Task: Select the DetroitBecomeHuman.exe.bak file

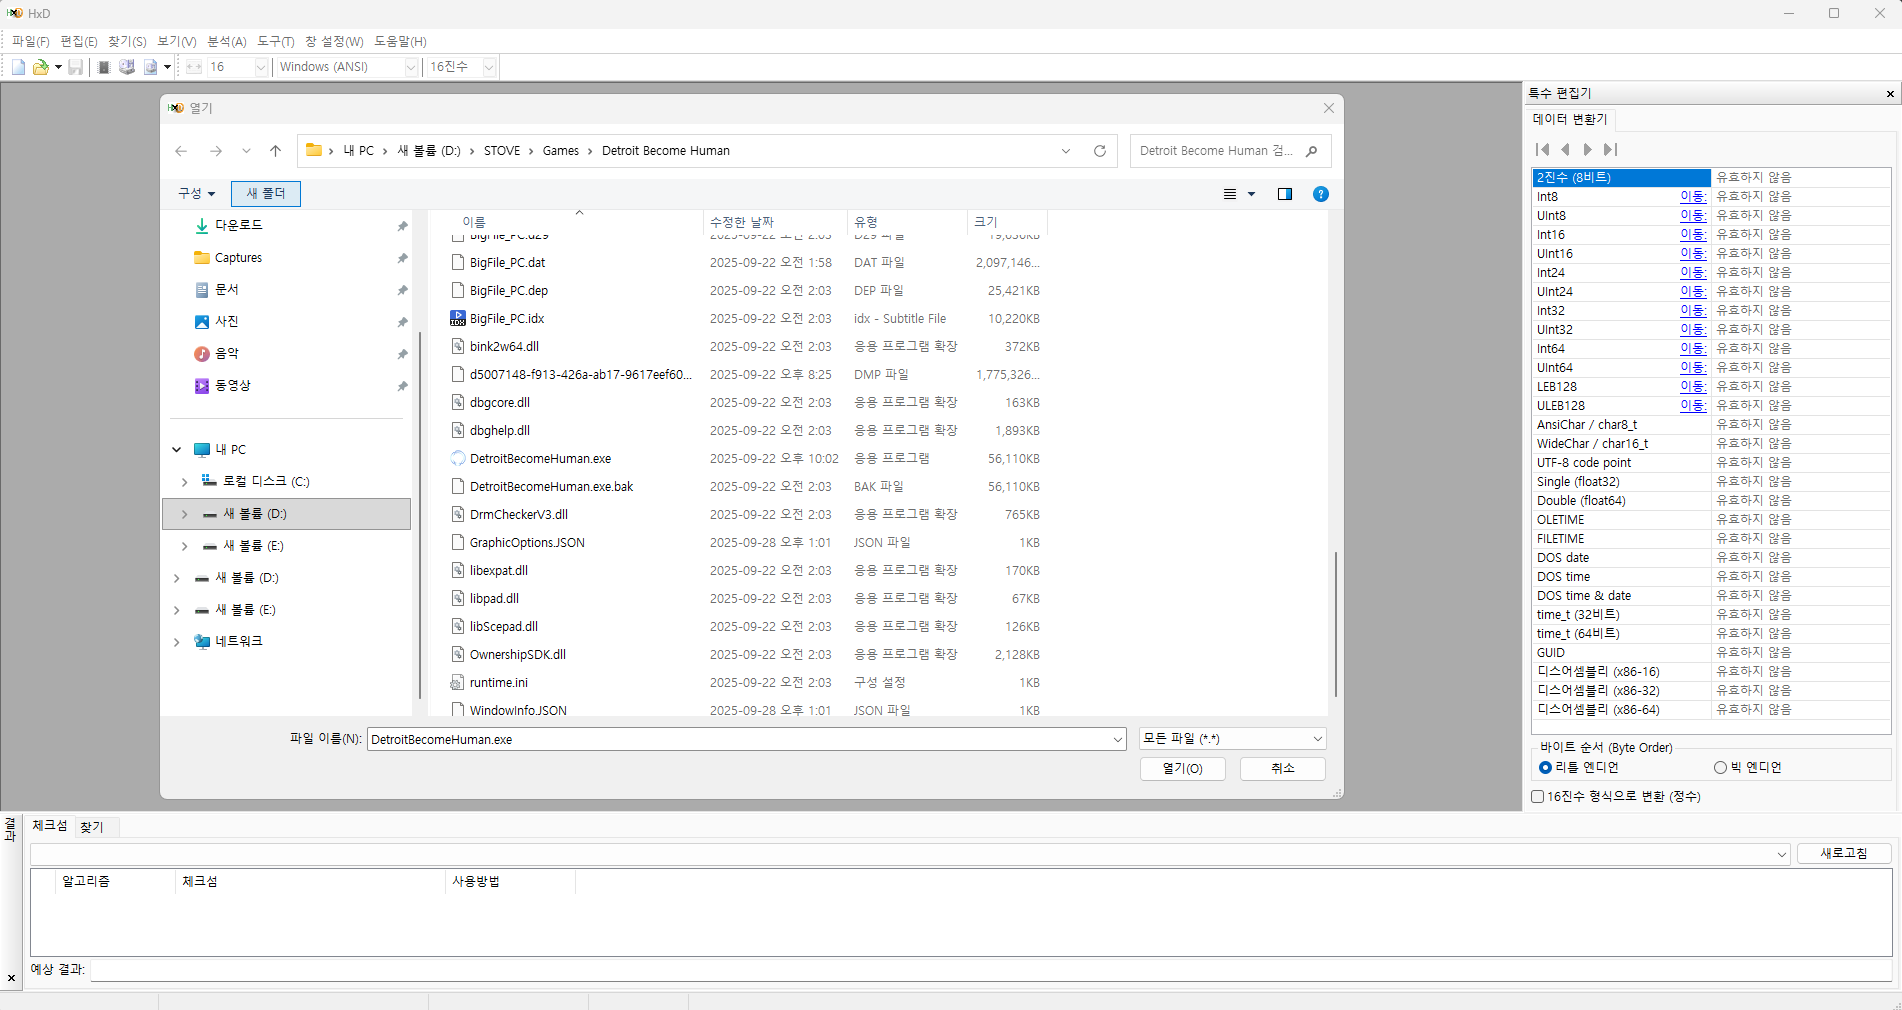Action: click(551, 487)
